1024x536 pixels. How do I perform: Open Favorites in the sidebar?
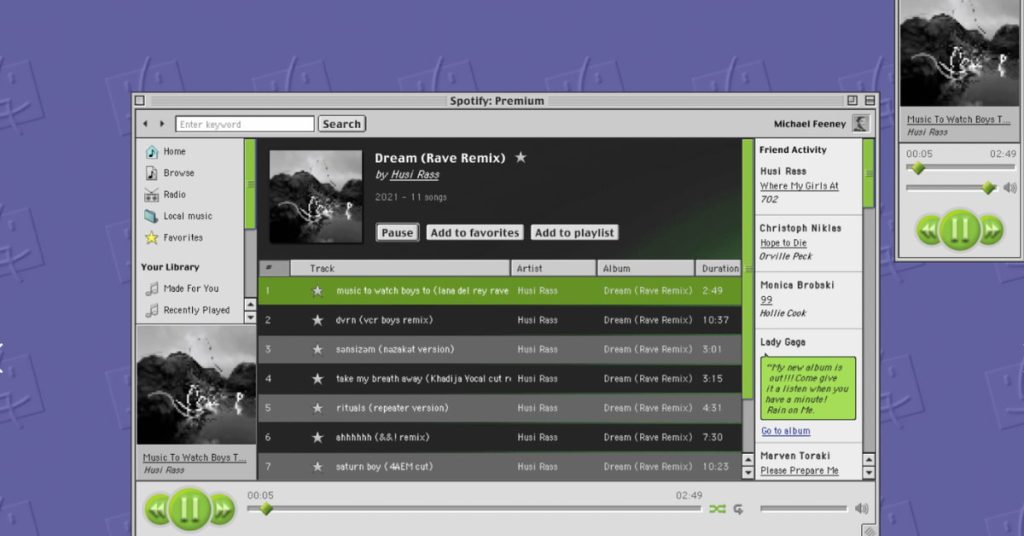coord(174,238)
